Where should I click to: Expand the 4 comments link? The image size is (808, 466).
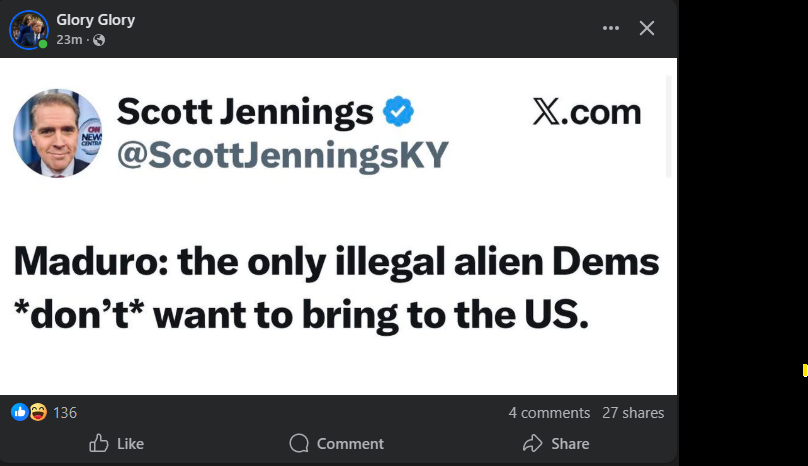[x=549, y=412]
